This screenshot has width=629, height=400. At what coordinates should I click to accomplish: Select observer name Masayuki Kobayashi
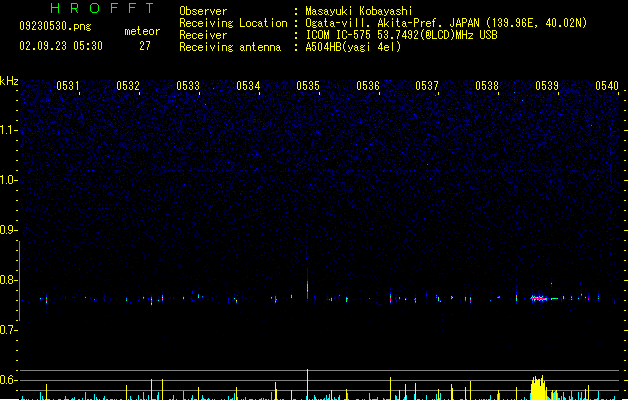pyautogui.click(x=359, y=11)
